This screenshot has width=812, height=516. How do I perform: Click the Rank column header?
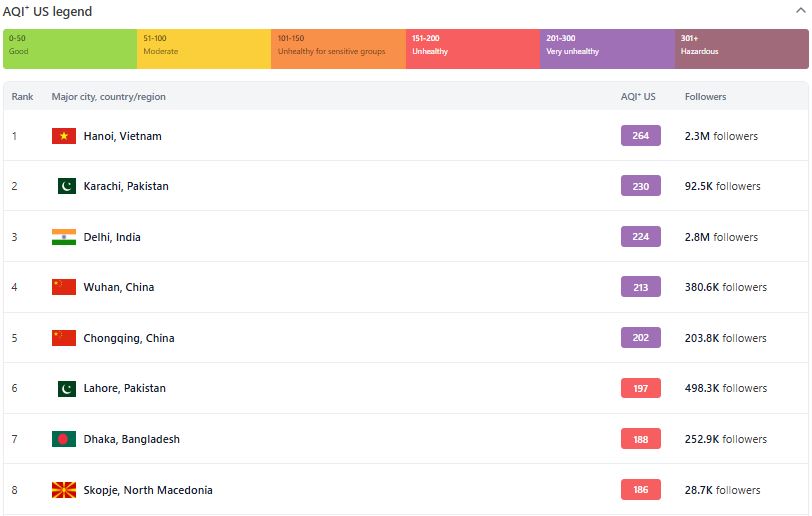click(23, 97)
